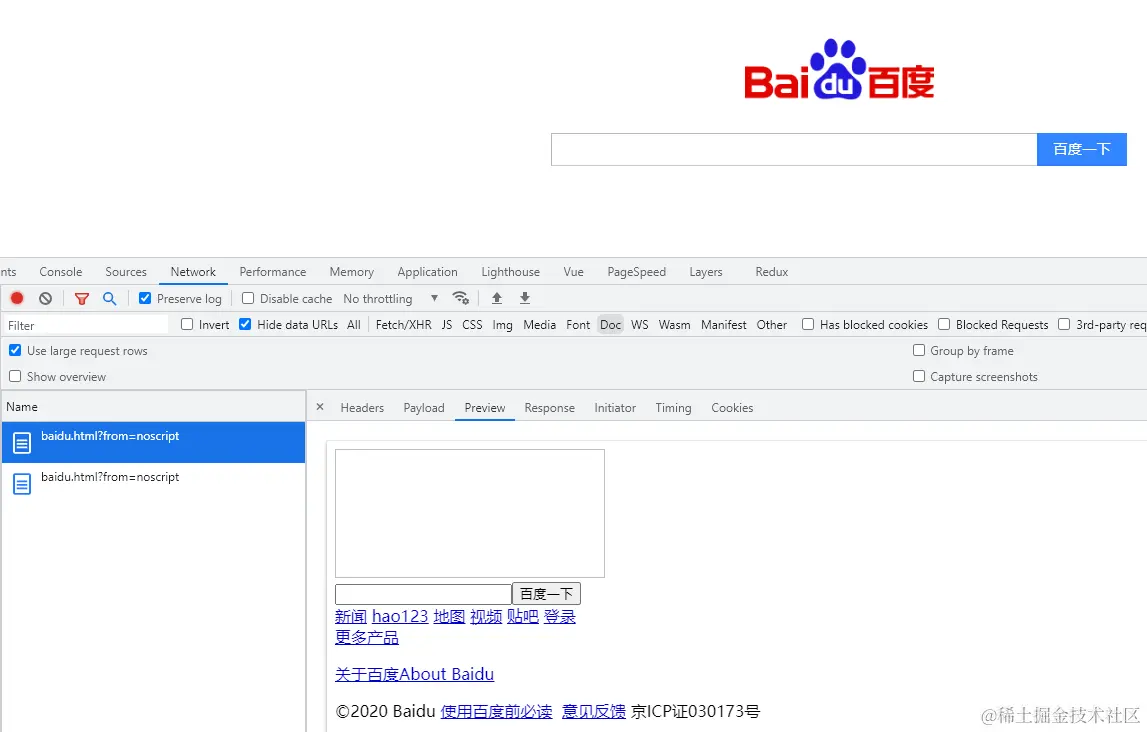1147x732 pixels.
Task: Enable Disable cache checkbox
Action: pyautogui.click(x=248, y=298)
